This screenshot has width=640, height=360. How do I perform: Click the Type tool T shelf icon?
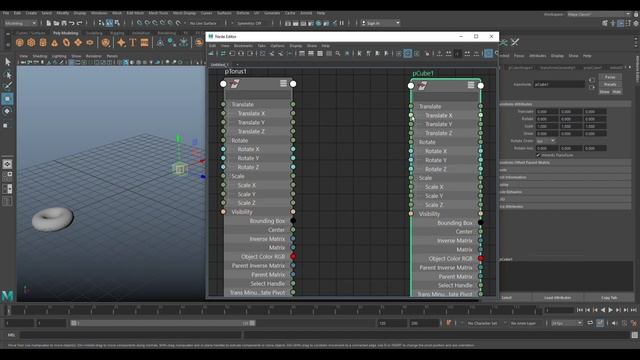click(133, 42)
